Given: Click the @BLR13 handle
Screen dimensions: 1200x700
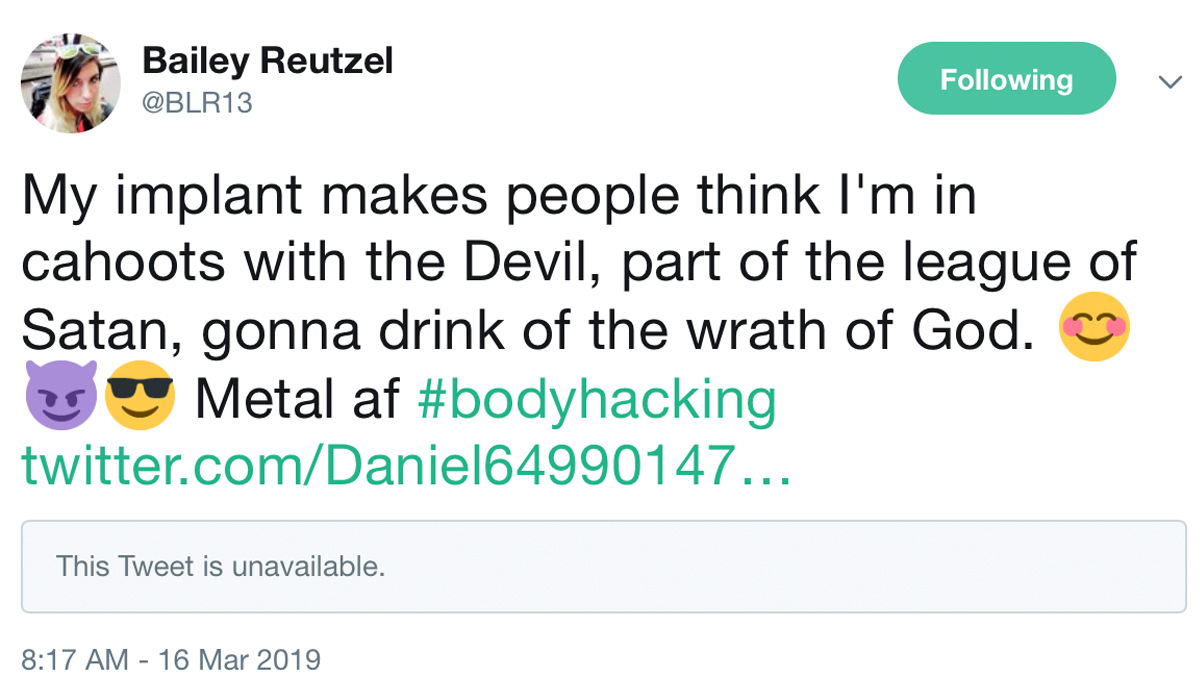Looking at the screenshot, I should click(x=197, y=103).
